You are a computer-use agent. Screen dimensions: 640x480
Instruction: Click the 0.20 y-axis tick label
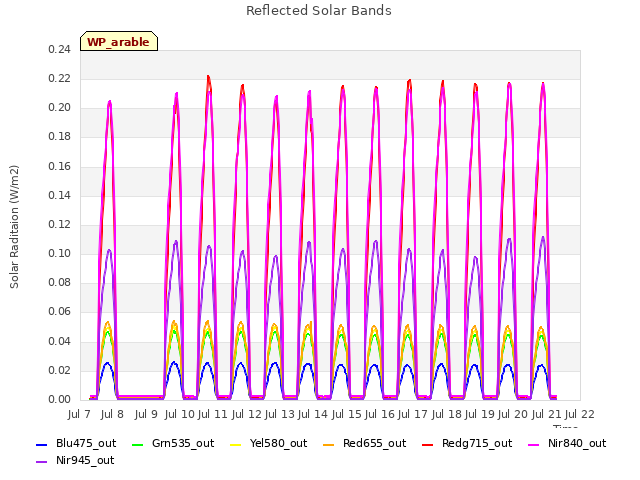60,108
